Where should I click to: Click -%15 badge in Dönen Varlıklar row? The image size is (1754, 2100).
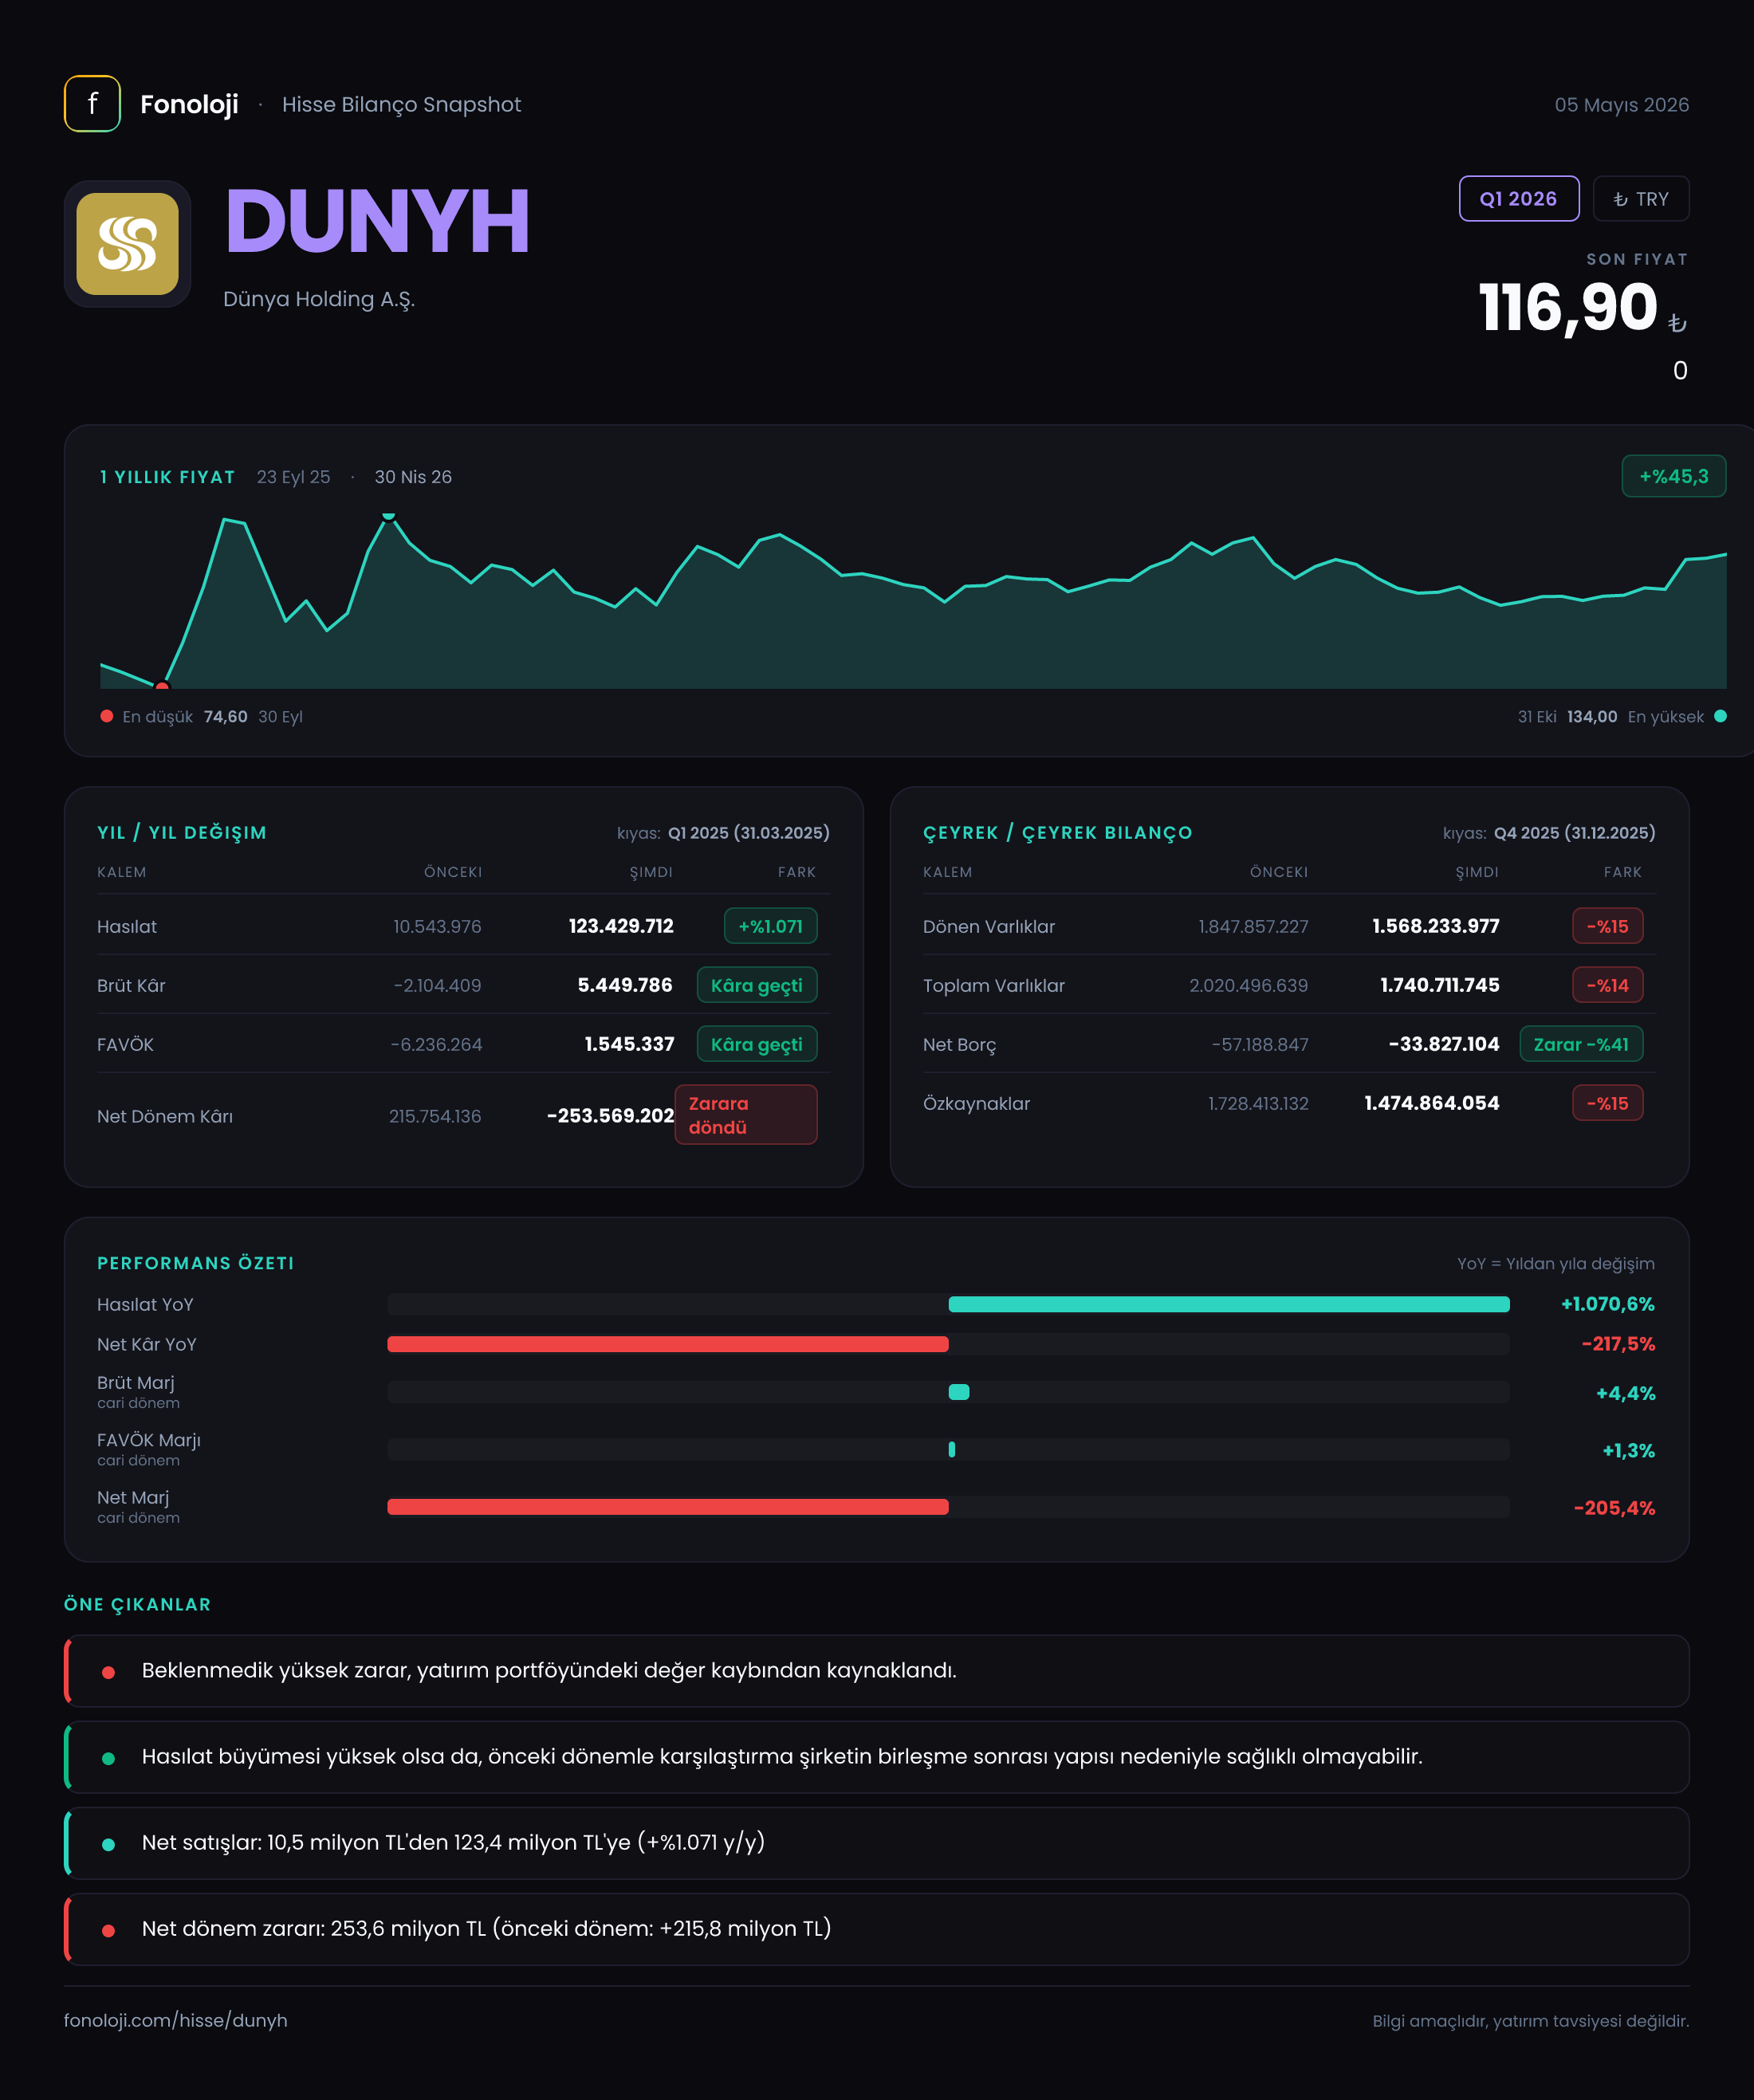tap(1608, 926)
